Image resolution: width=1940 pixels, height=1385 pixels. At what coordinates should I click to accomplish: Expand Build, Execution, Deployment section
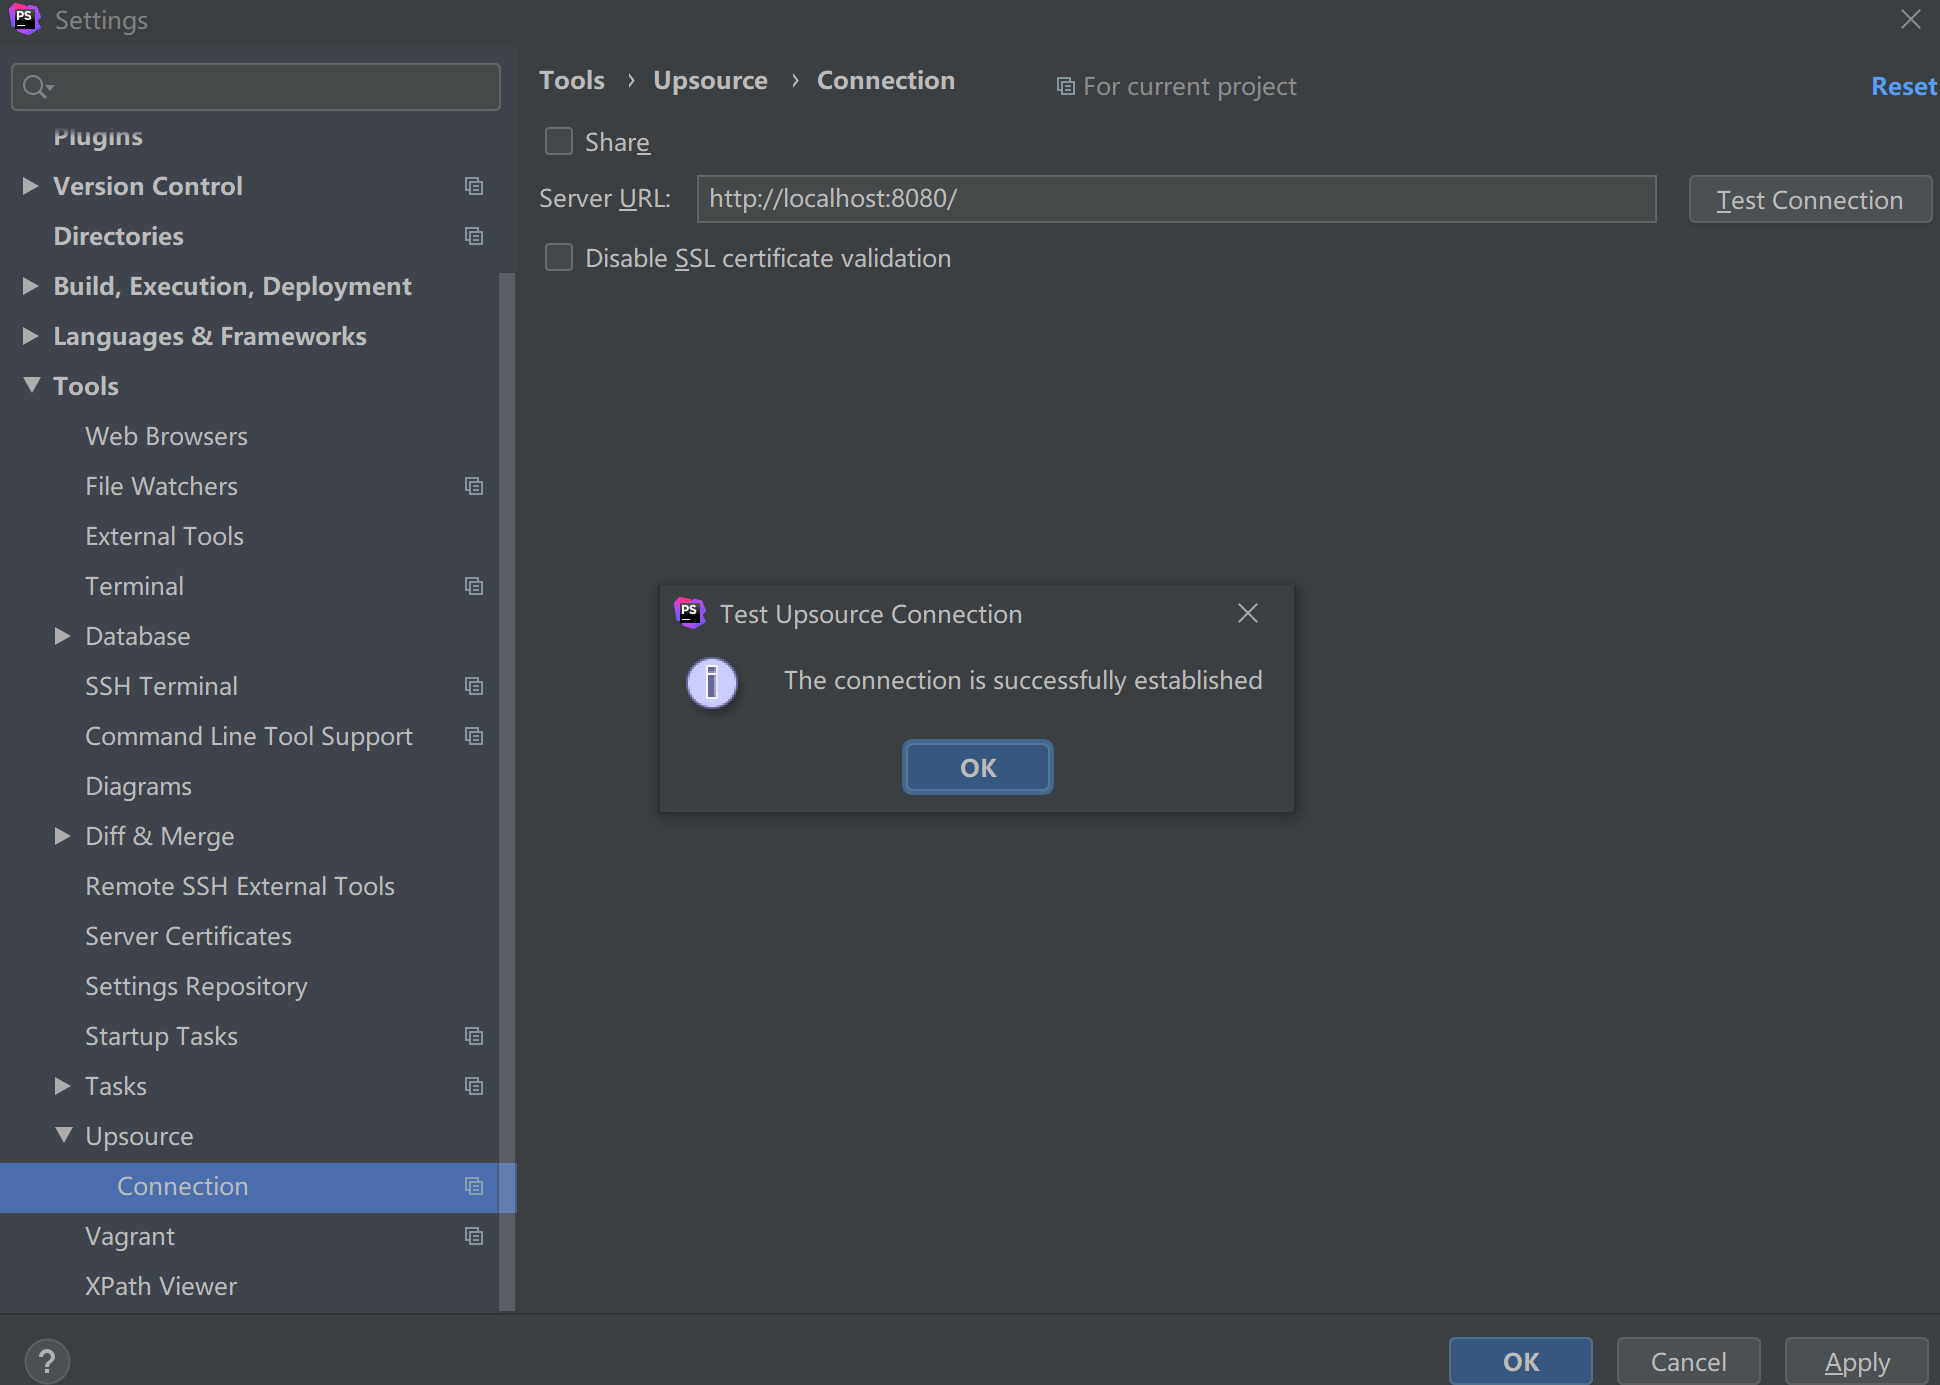click(31, 286)
